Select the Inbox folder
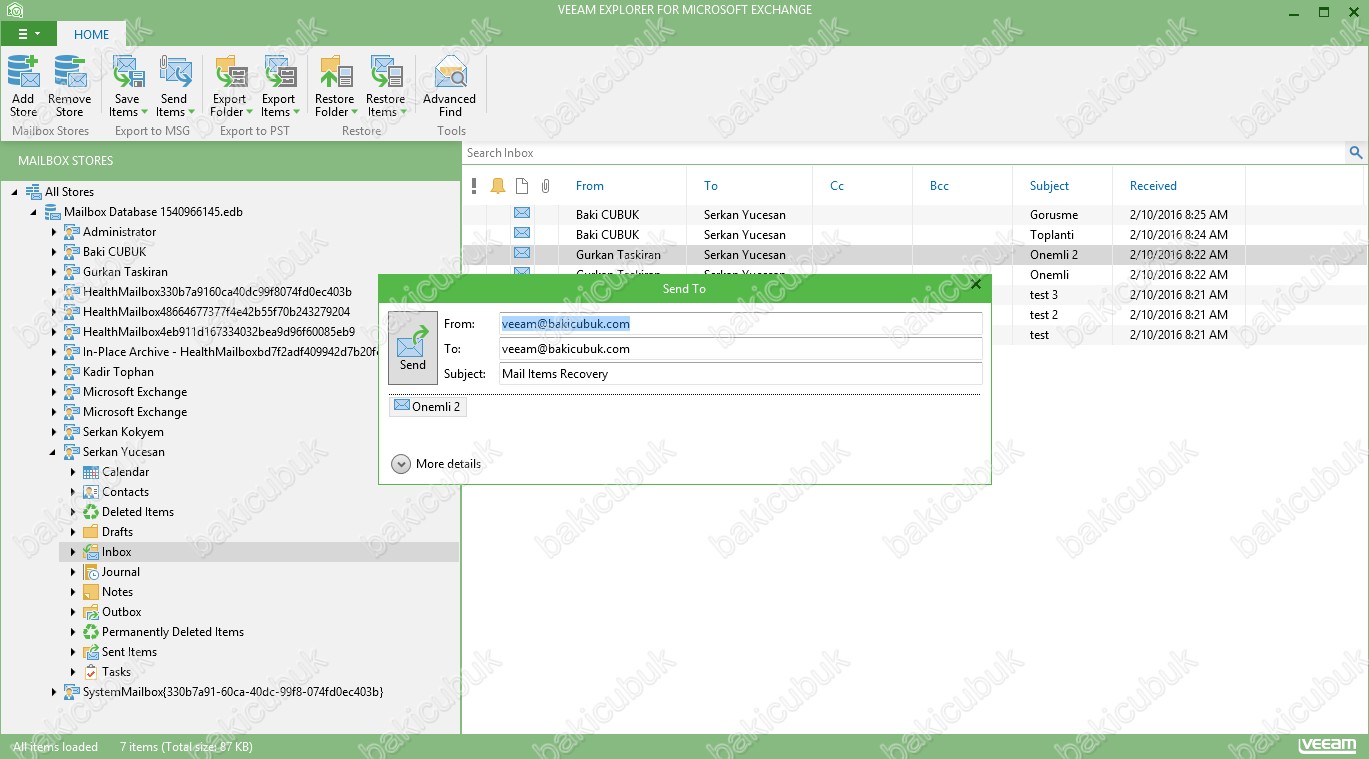1369x759 pixels. [x=116, y=552]
